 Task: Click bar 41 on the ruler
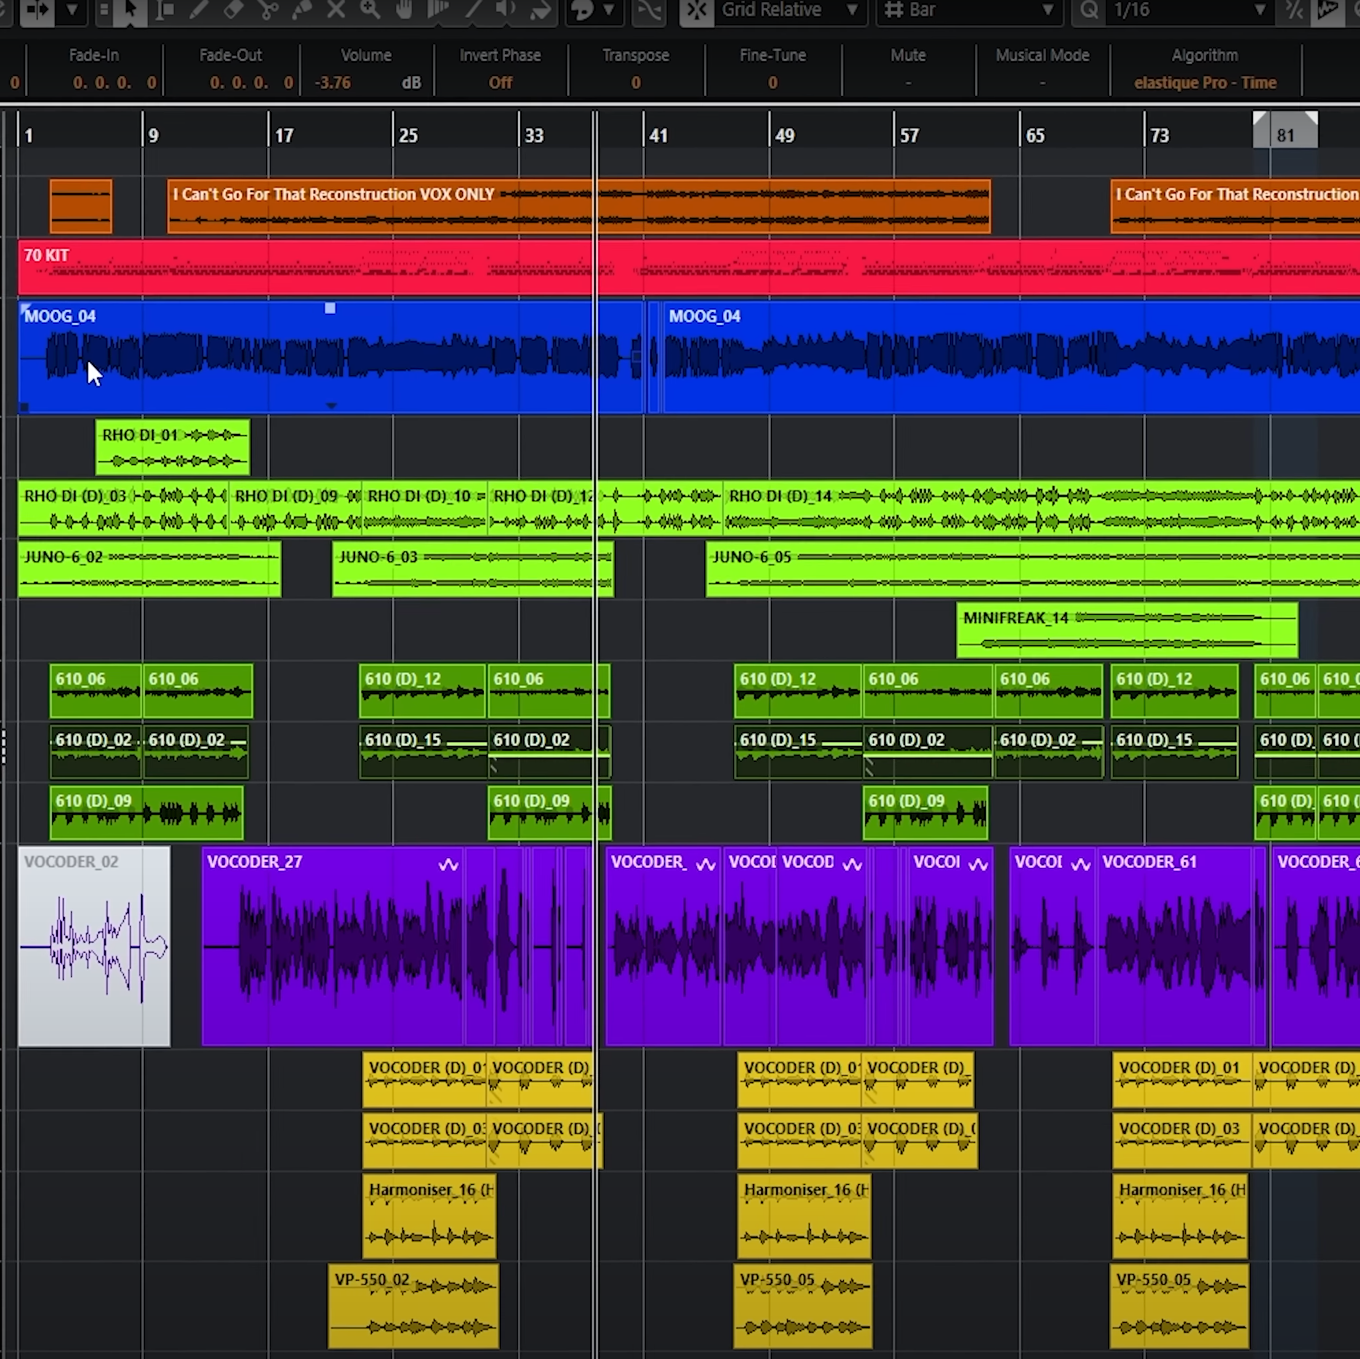(x=658, y=135)
